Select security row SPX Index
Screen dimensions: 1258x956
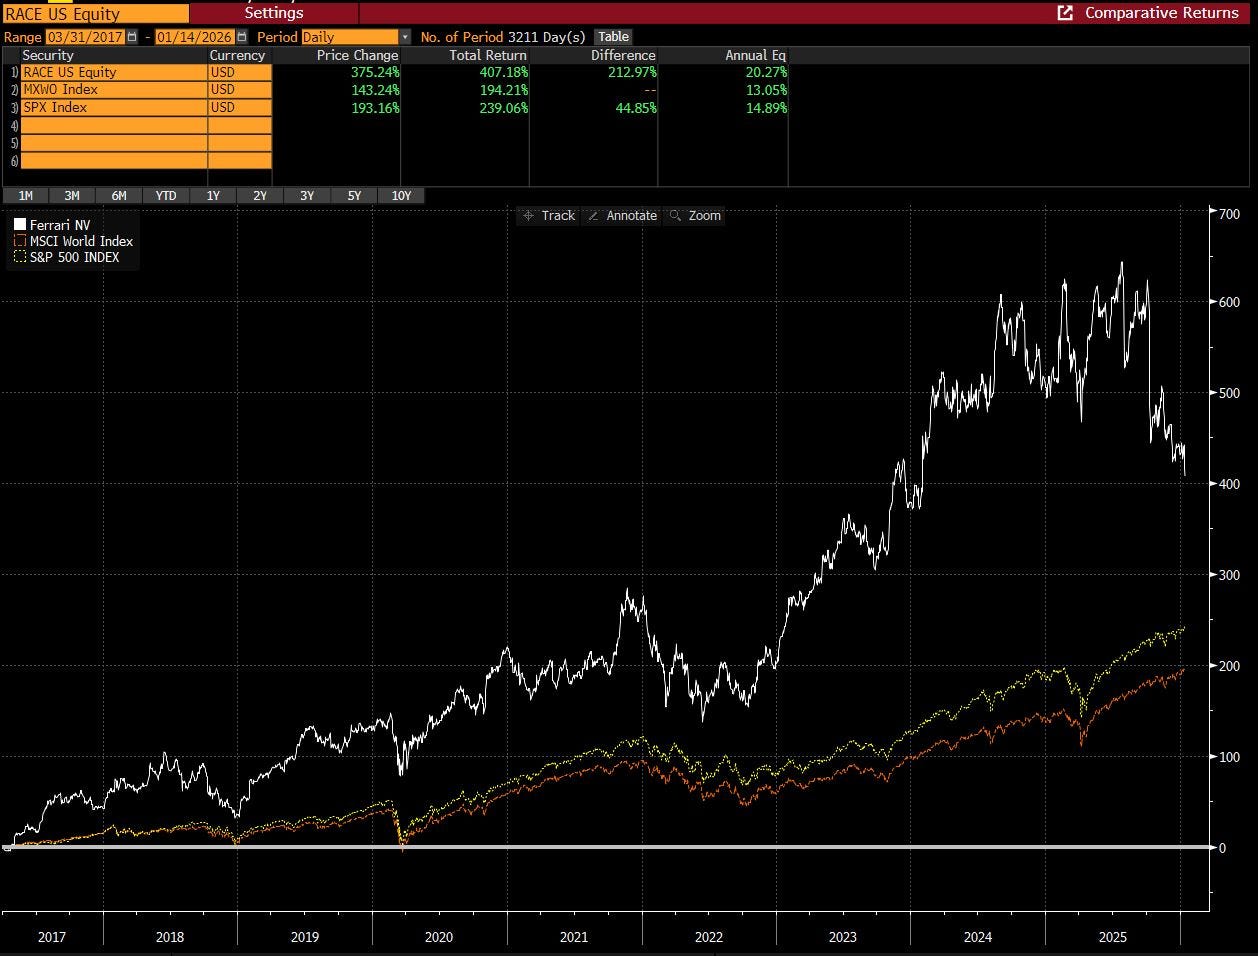113,107
